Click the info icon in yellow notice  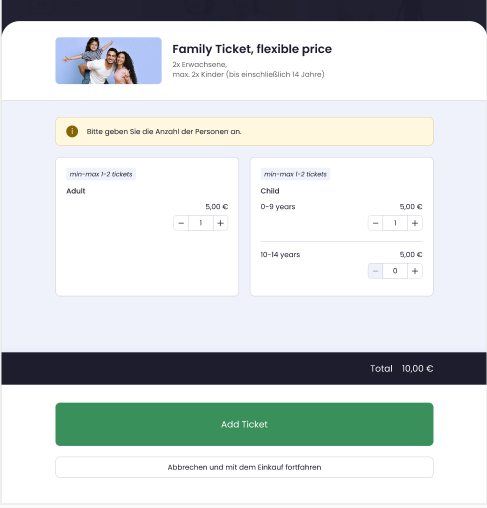pyautogui.click(x=72, y=131)
